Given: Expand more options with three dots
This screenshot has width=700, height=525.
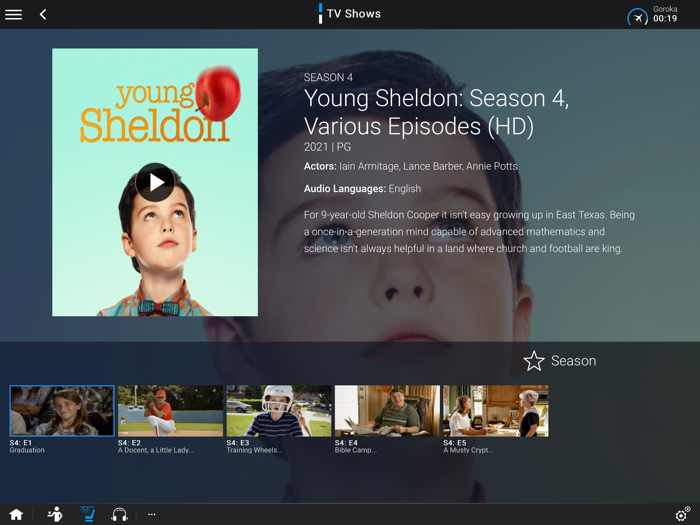Looking at the screenshot, I should (x=152, y=514).
